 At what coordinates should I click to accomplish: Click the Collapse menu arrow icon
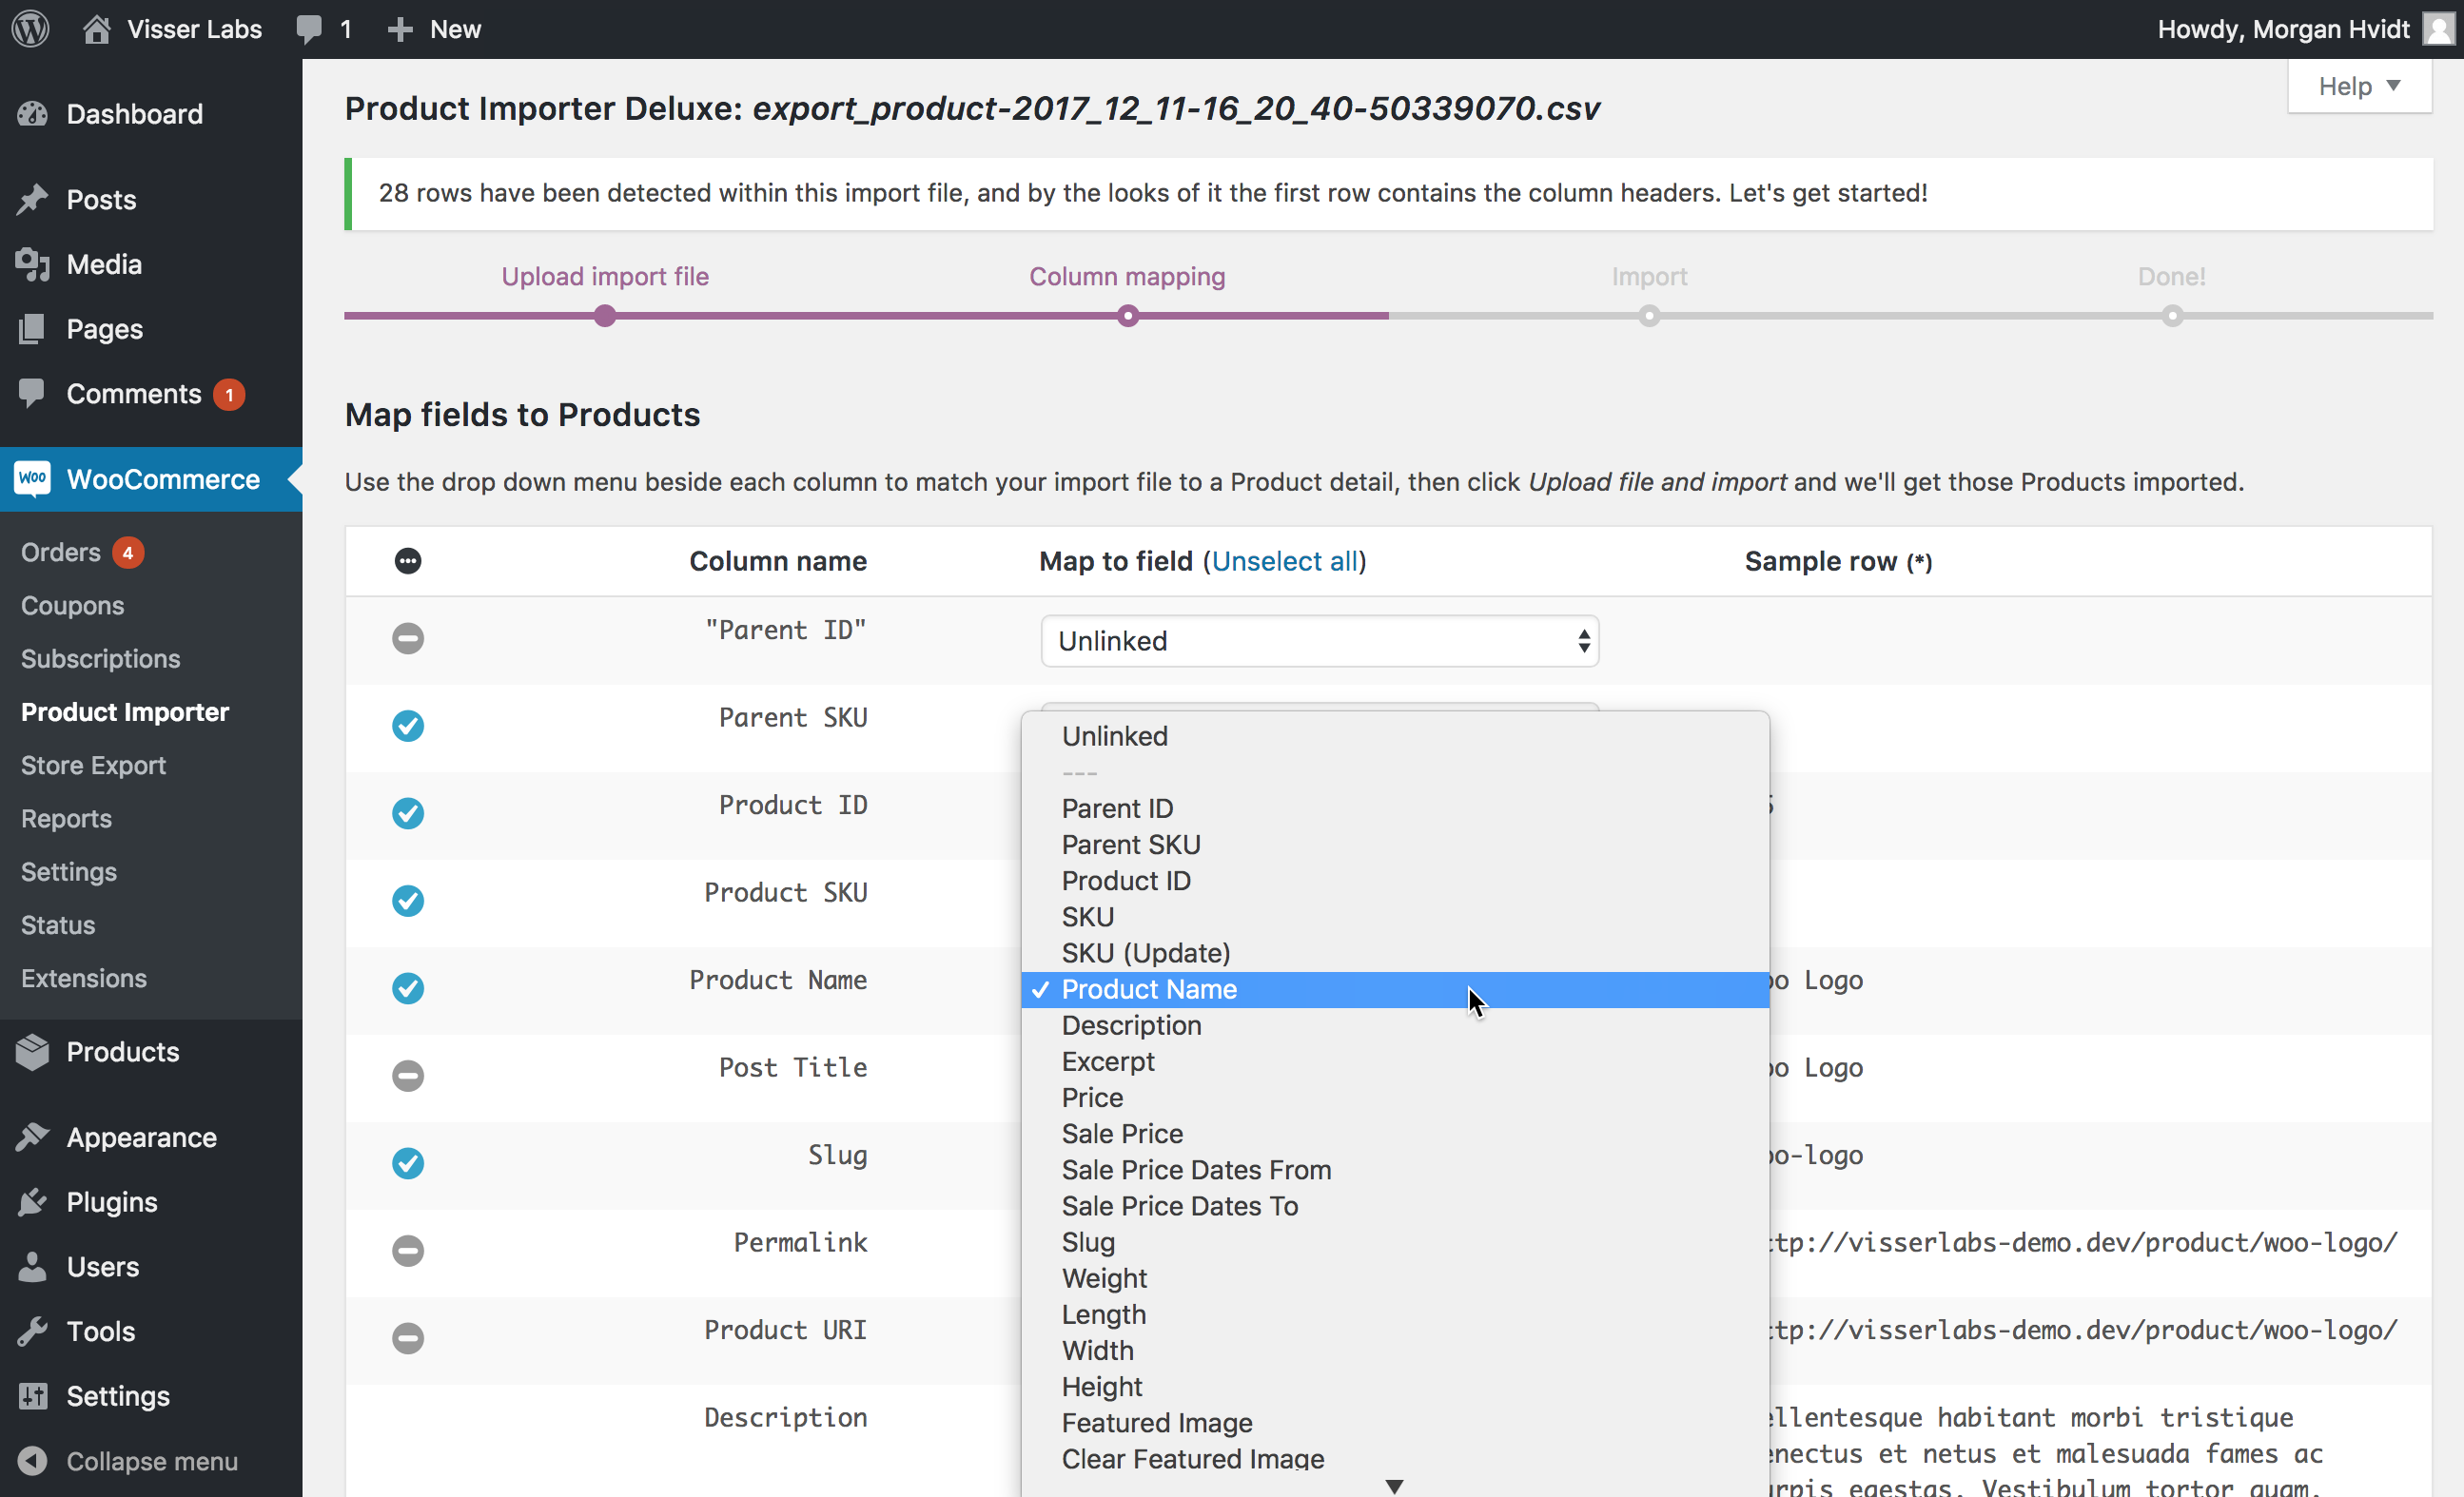[x=32, y=1461]
